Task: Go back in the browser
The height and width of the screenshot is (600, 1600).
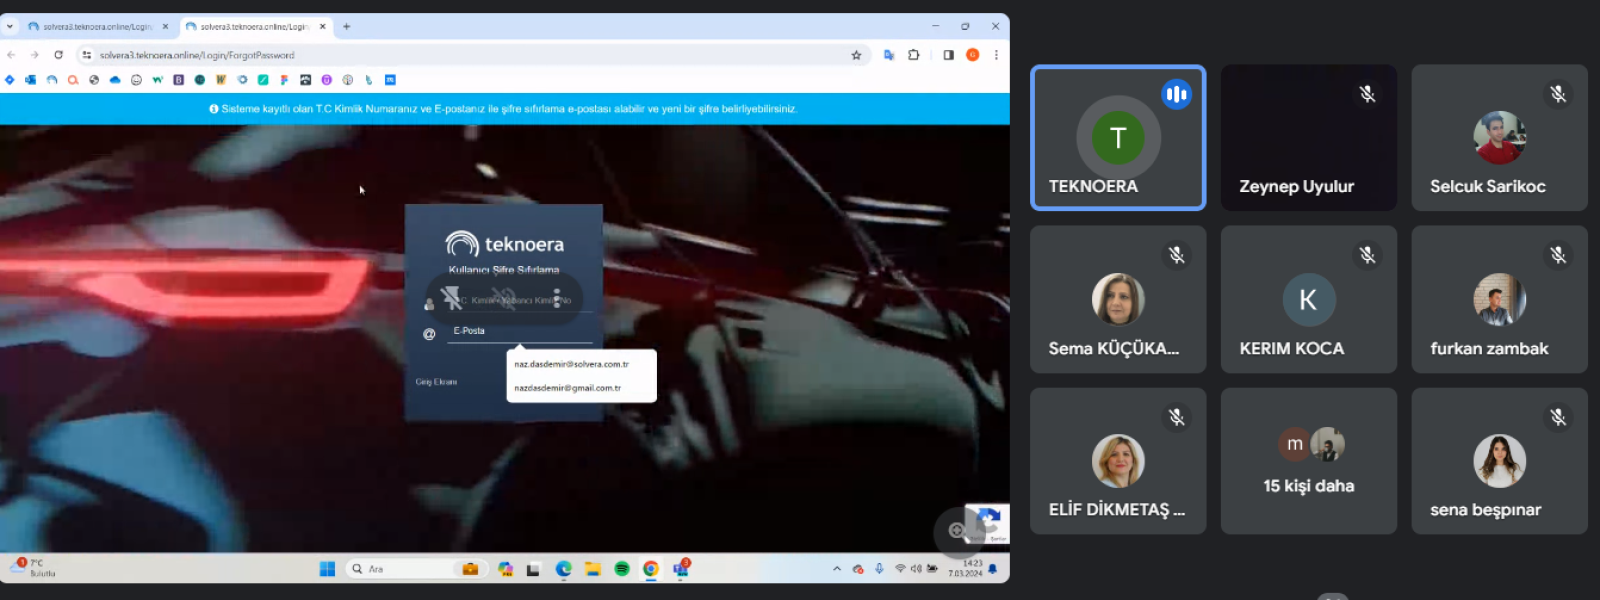Action: coord(12,55)
